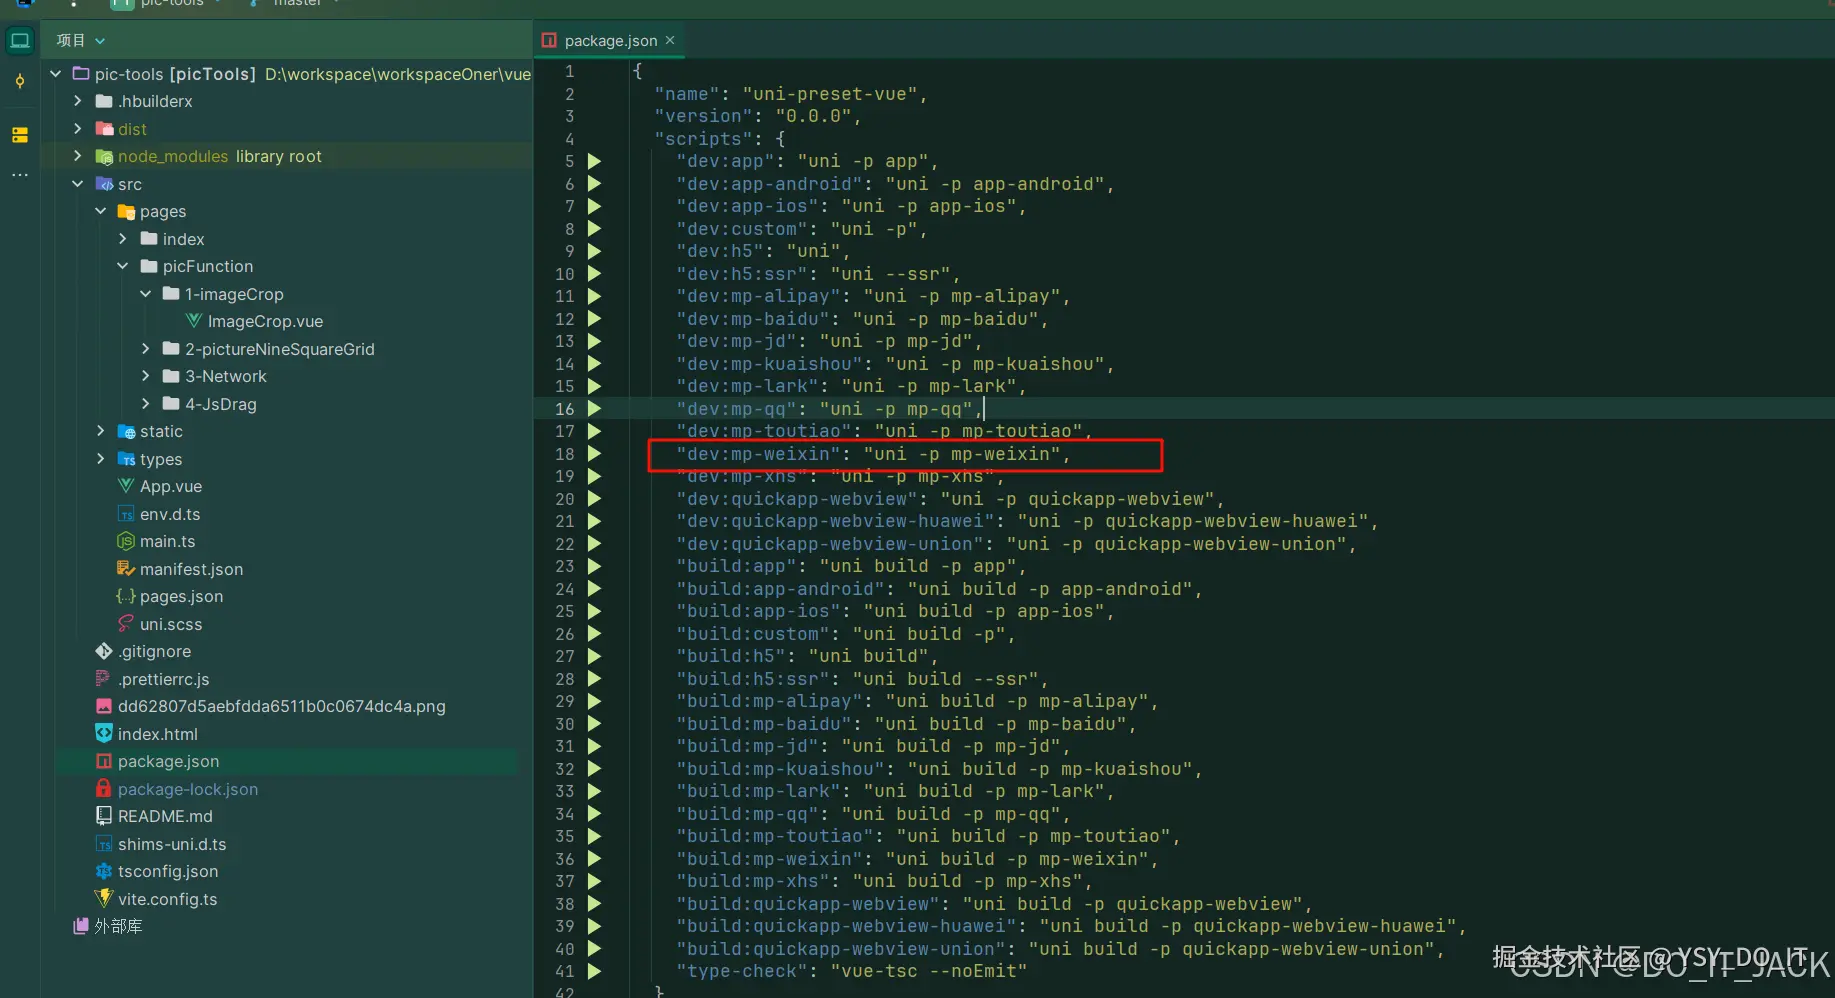Click the image icon beside the dd62807d PNG file

tap(104, 706)
